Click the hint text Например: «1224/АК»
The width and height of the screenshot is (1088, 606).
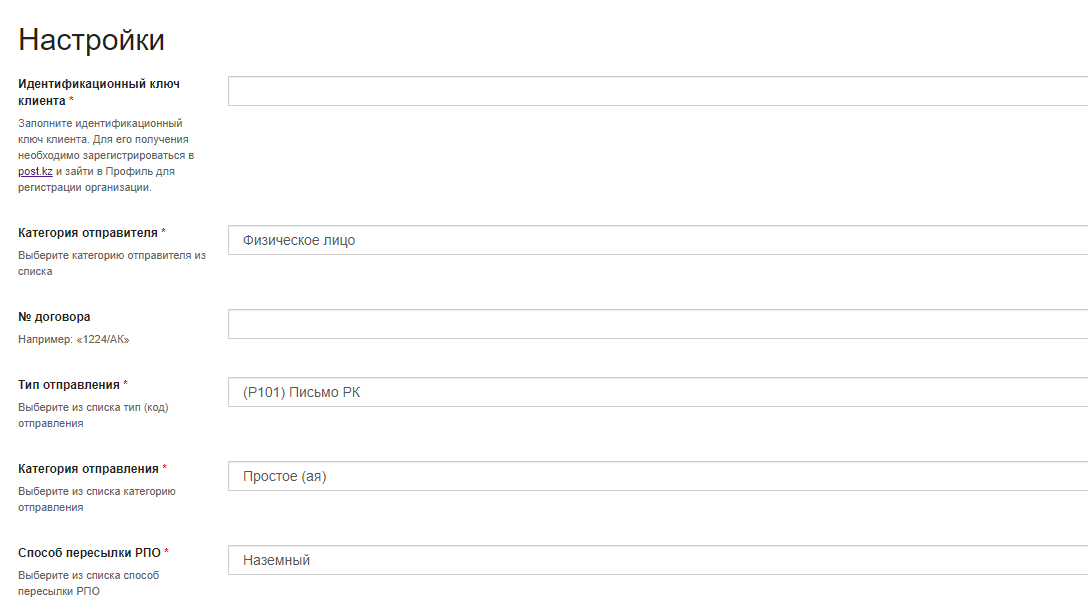click(74, 339)
